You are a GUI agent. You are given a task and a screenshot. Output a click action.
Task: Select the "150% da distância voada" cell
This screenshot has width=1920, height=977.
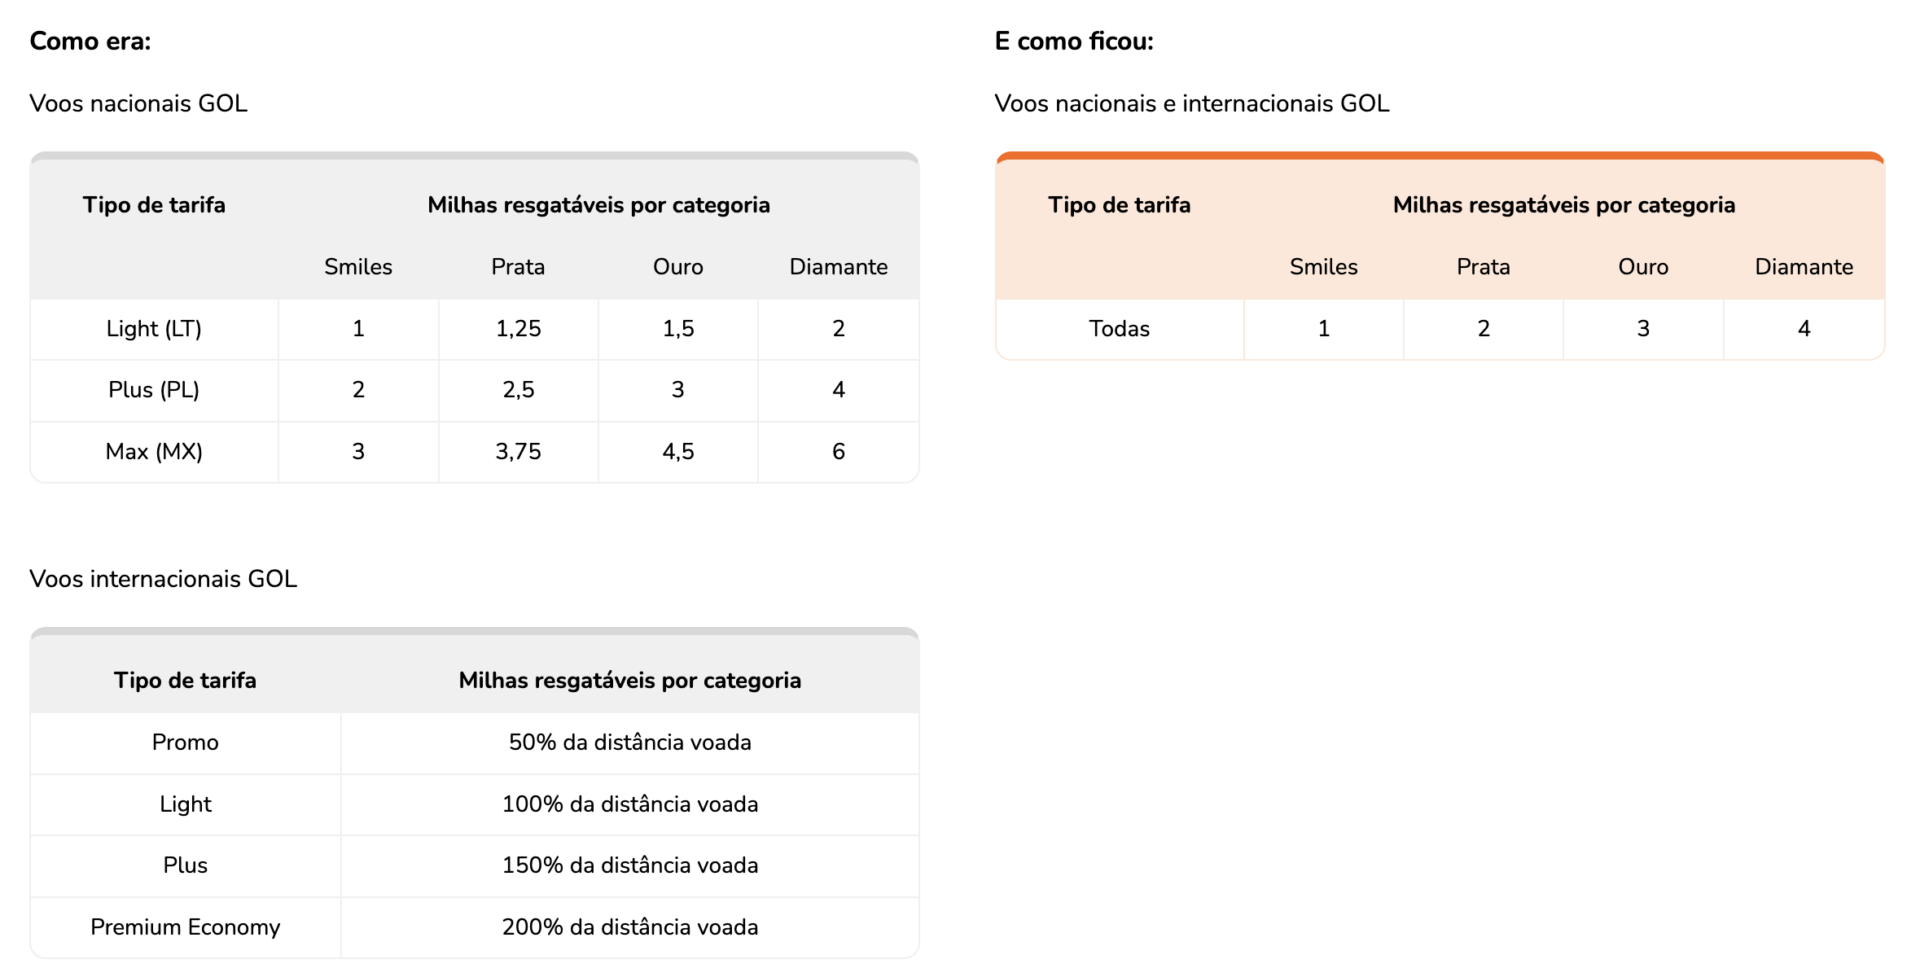point(630,866)
